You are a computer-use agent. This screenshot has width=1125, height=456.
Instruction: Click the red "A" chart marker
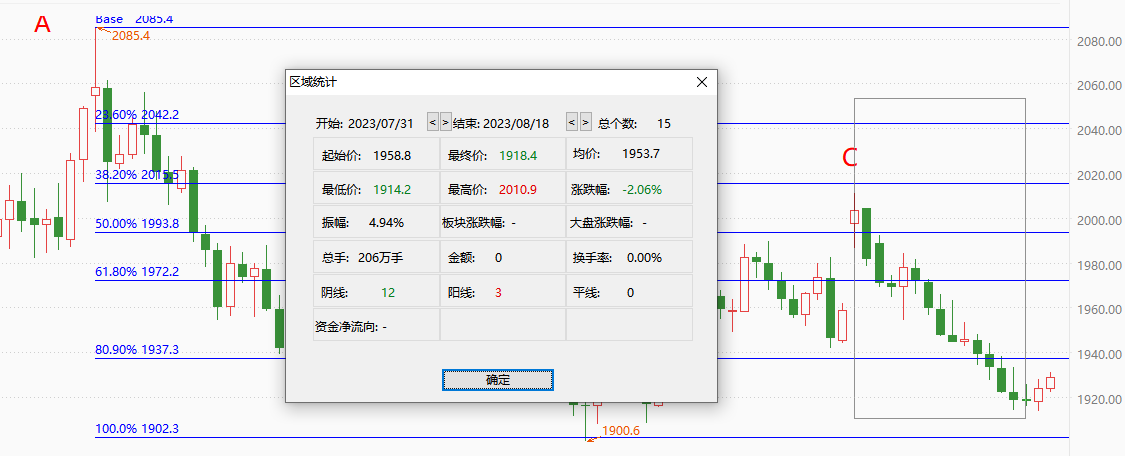(x=43, y=24)
